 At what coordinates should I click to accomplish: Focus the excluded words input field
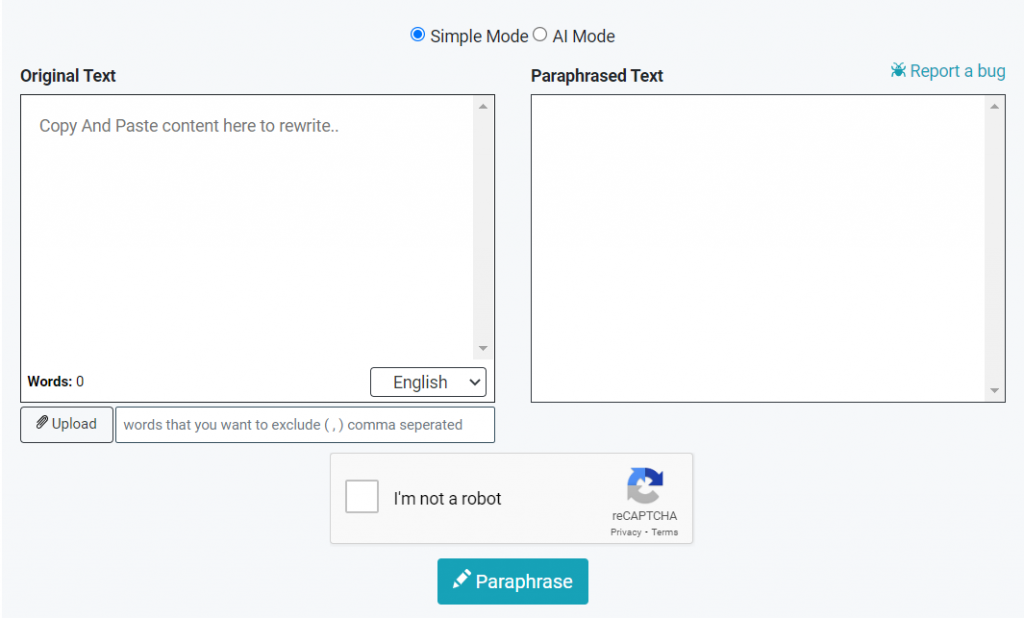click(305, 424)
